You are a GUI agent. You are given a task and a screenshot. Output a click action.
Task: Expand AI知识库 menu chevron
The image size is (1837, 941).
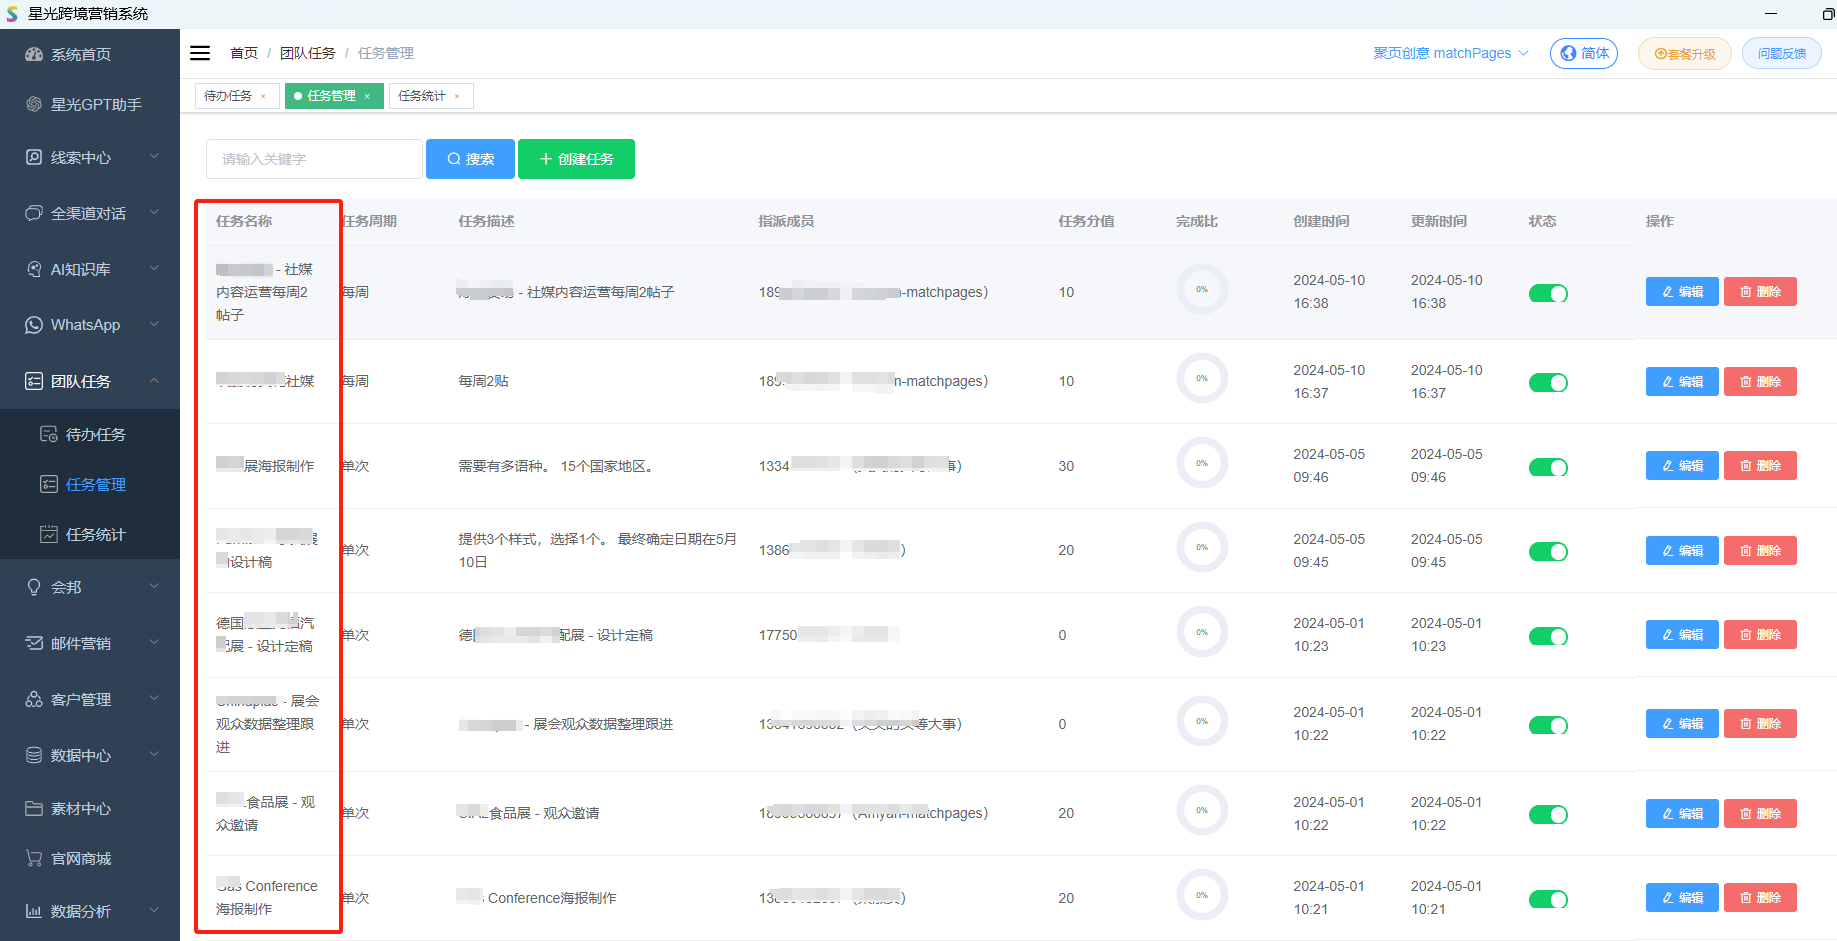[154, 269]
